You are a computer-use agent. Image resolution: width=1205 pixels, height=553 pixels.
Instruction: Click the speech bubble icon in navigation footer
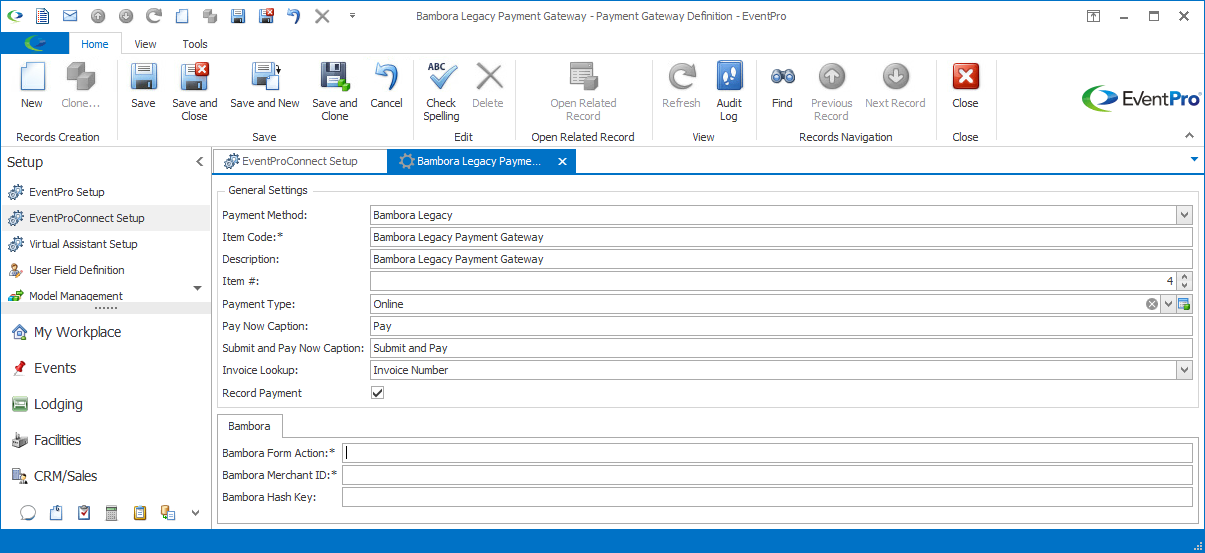pyautogui.click(x=28, y=513)
